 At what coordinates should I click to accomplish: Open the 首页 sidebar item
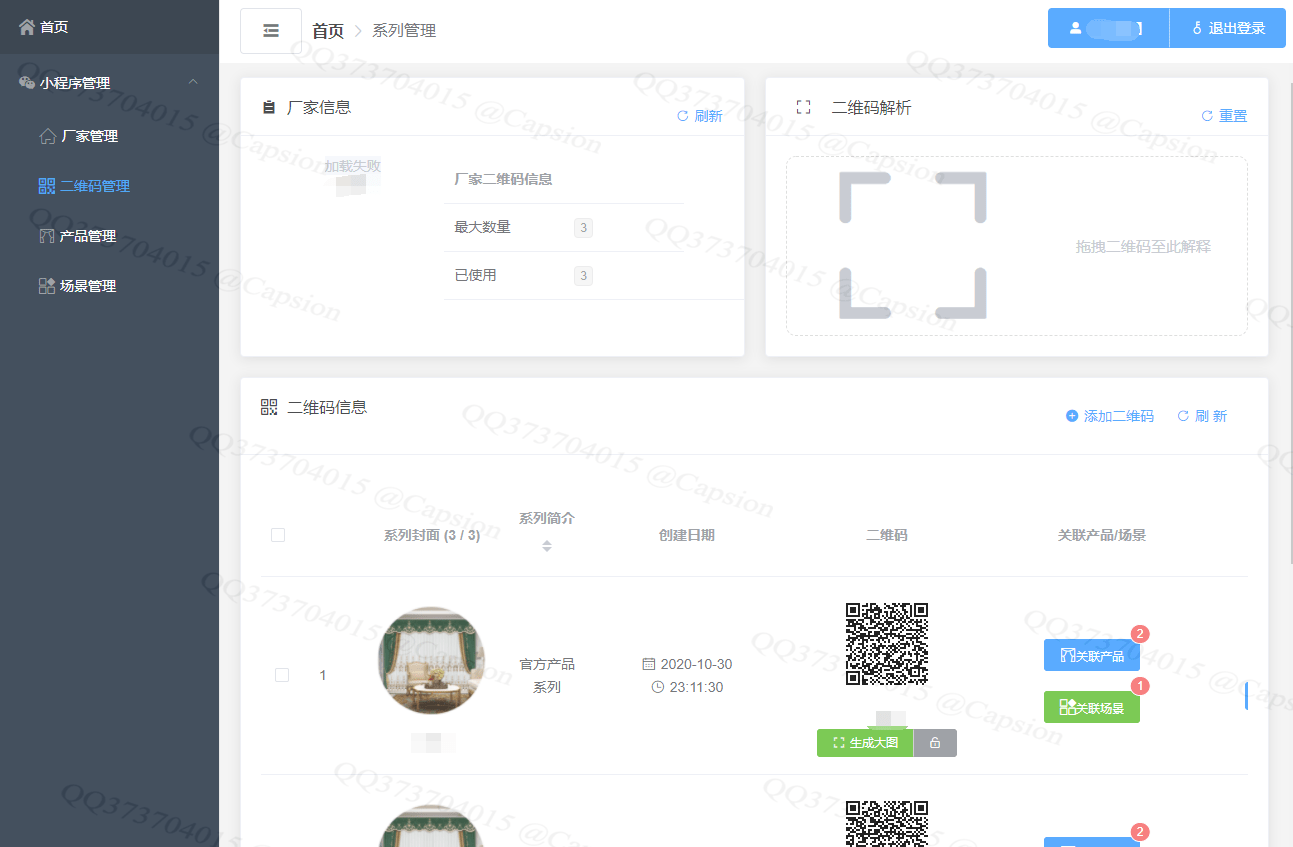pos(109,27)
